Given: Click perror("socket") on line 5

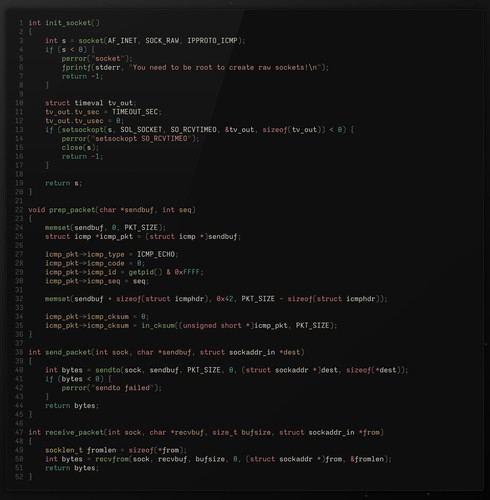Looking at the screenshot, I should pos(95,58).
